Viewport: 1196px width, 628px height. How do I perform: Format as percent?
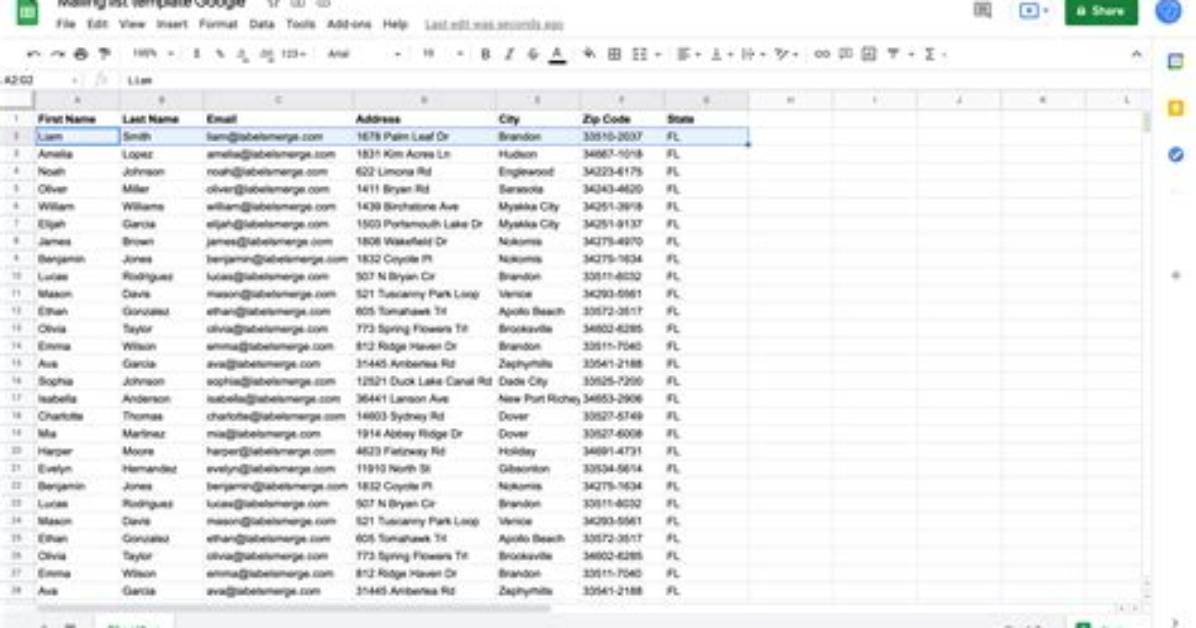(220, 54)
